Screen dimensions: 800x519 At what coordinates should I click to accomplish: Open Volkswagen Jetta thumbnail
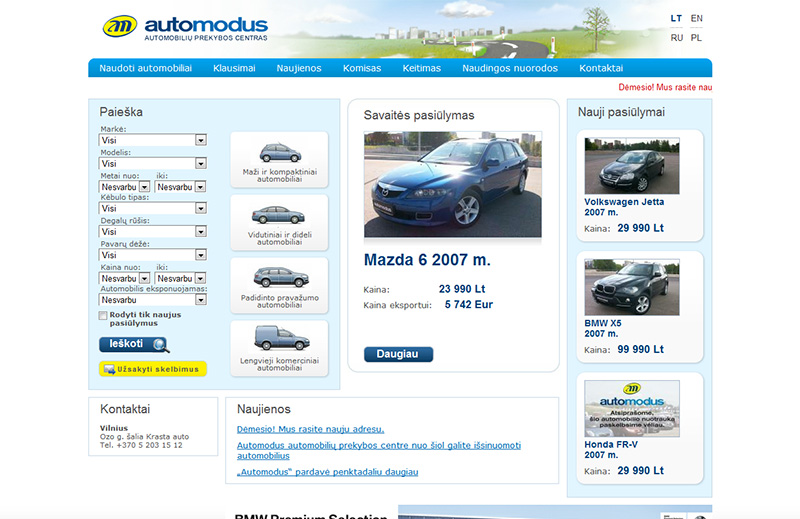[x=632, y=165]
